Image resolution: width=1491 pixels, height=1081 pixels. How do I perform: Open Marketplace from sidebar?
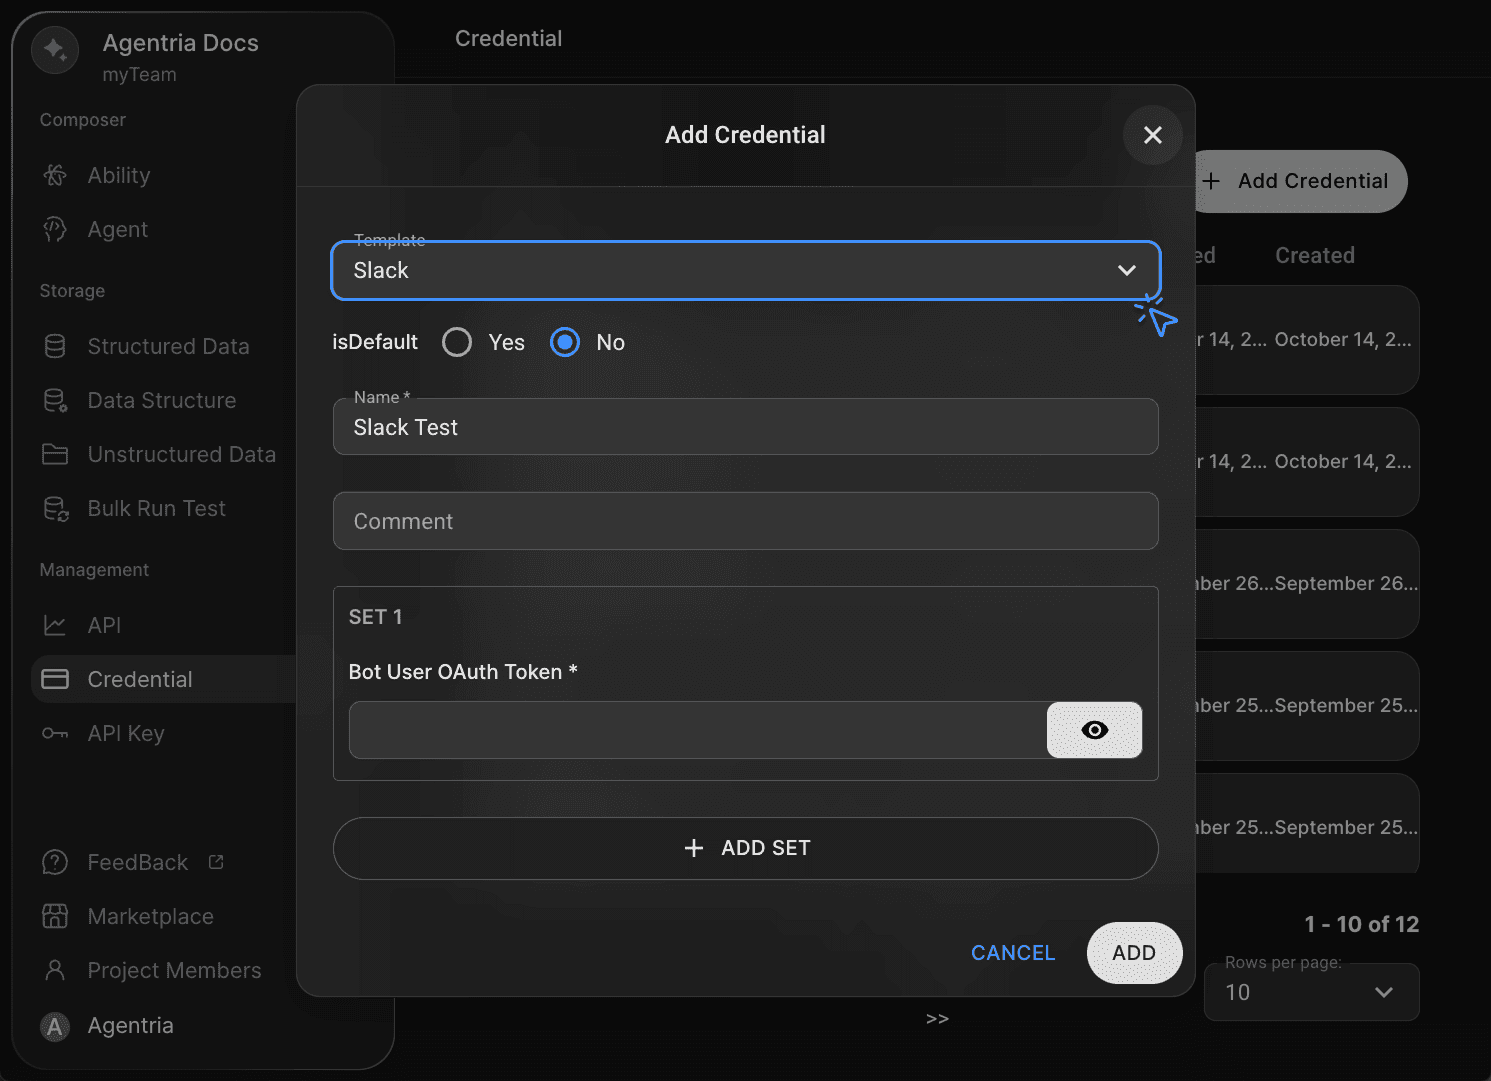click(151, 916)
